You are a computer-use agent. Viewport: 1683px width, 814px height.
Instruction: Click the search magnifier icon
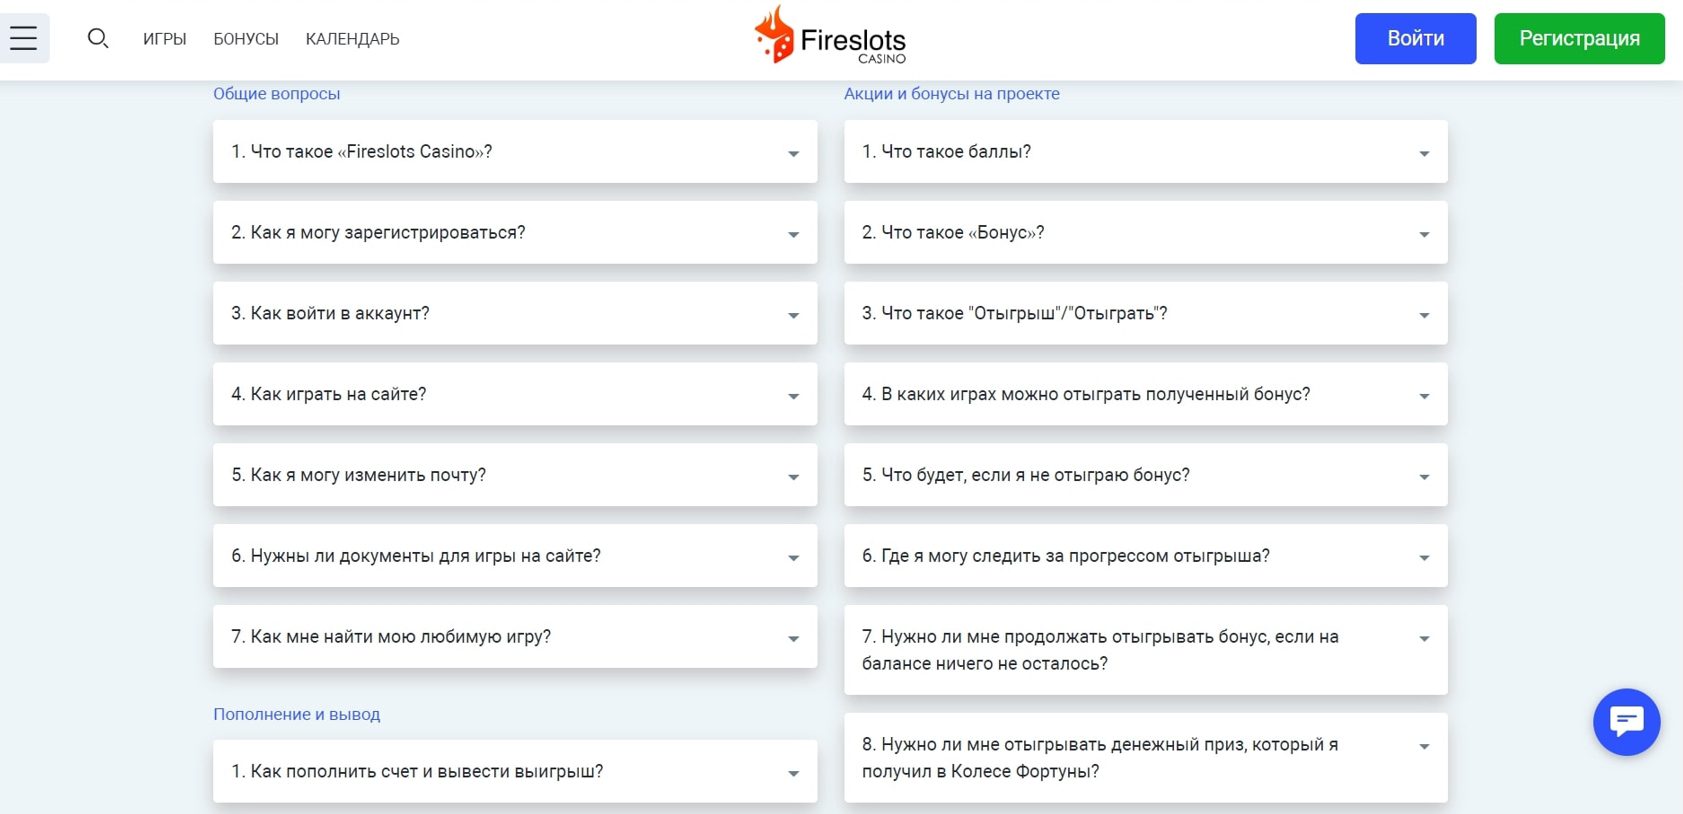[x=98, y=38]
